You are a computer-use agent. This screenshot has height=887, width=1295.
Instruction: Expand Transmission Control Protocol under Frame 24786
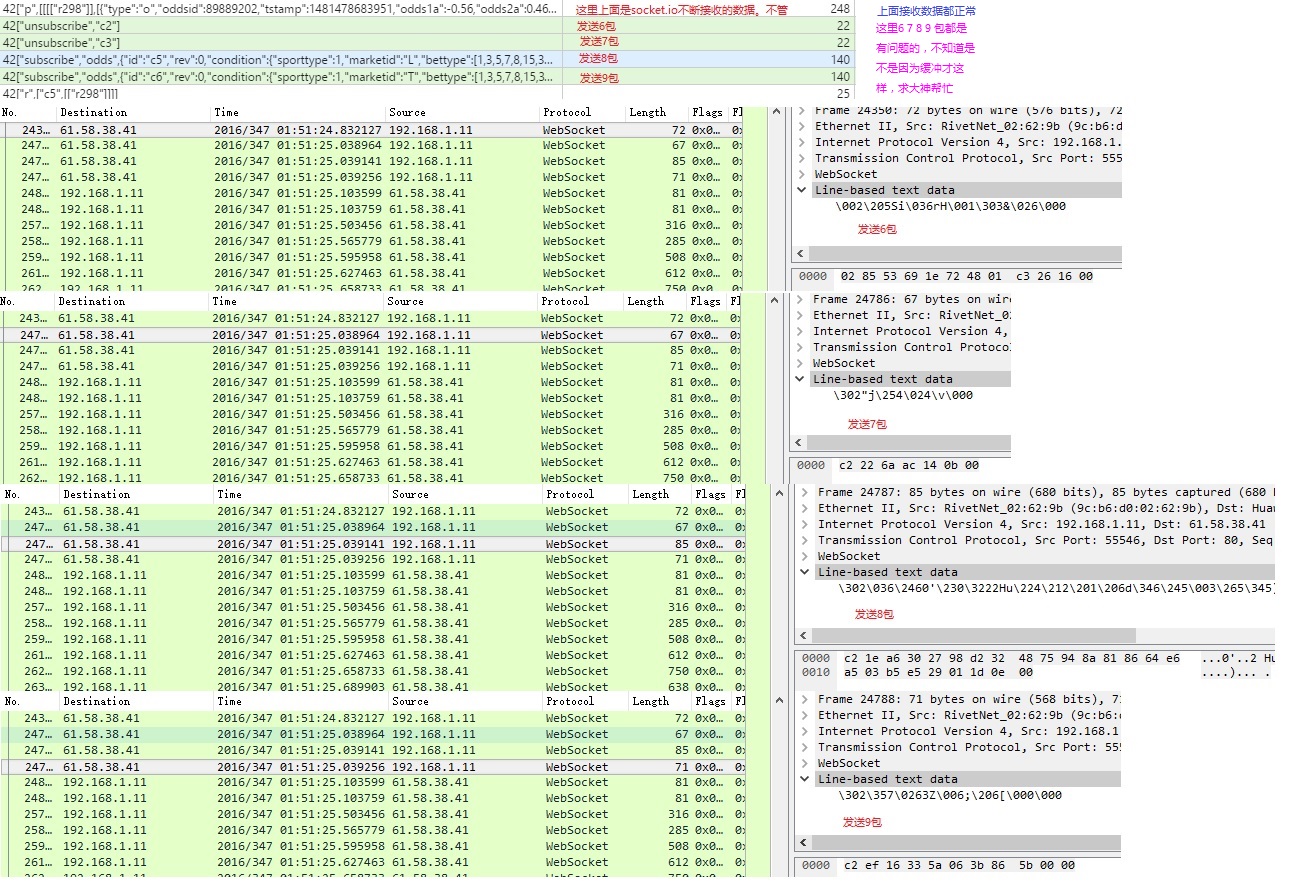click(799, 347)
